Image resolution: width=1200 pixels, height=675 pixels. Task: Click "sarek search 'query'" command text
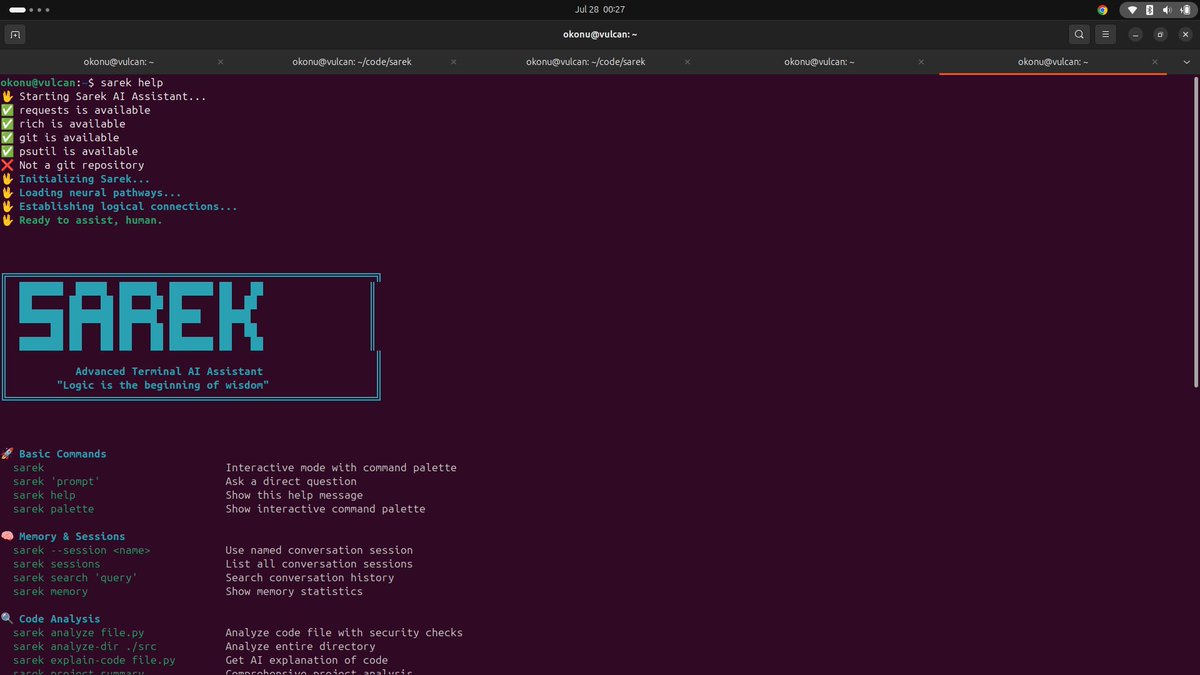pos(75,578)
